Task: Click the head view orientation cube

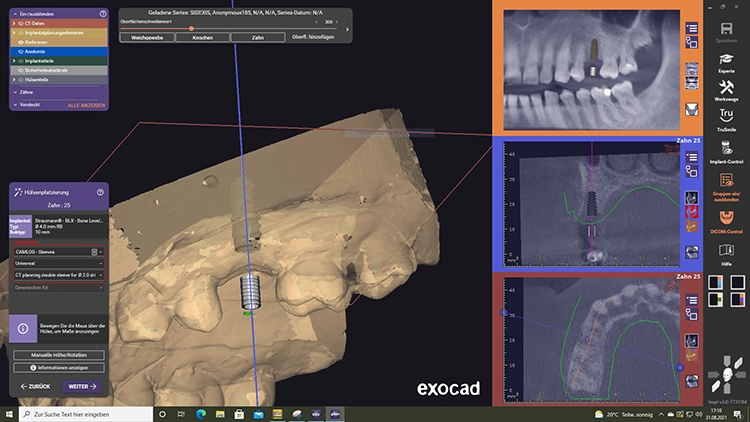Action: tap(727, 374)
